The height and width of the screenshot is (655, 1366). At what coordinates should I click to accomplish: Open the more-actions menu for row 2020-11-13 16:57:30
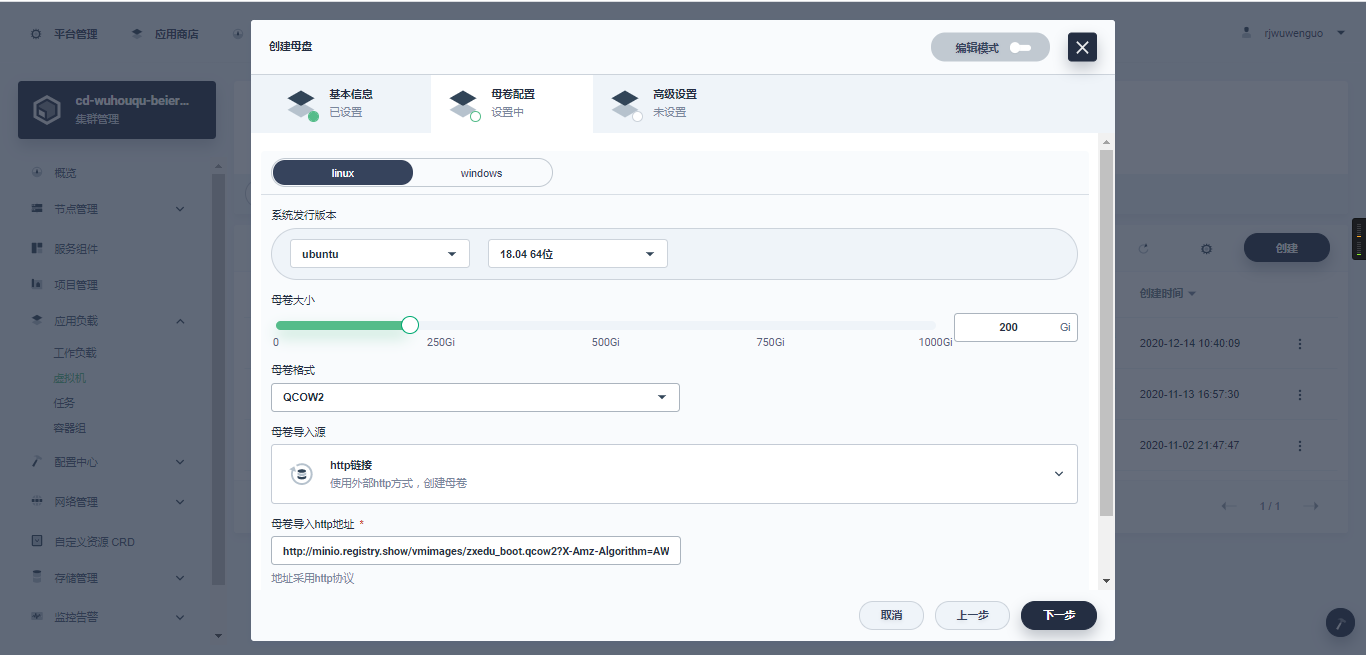[x=1300, y=395]
